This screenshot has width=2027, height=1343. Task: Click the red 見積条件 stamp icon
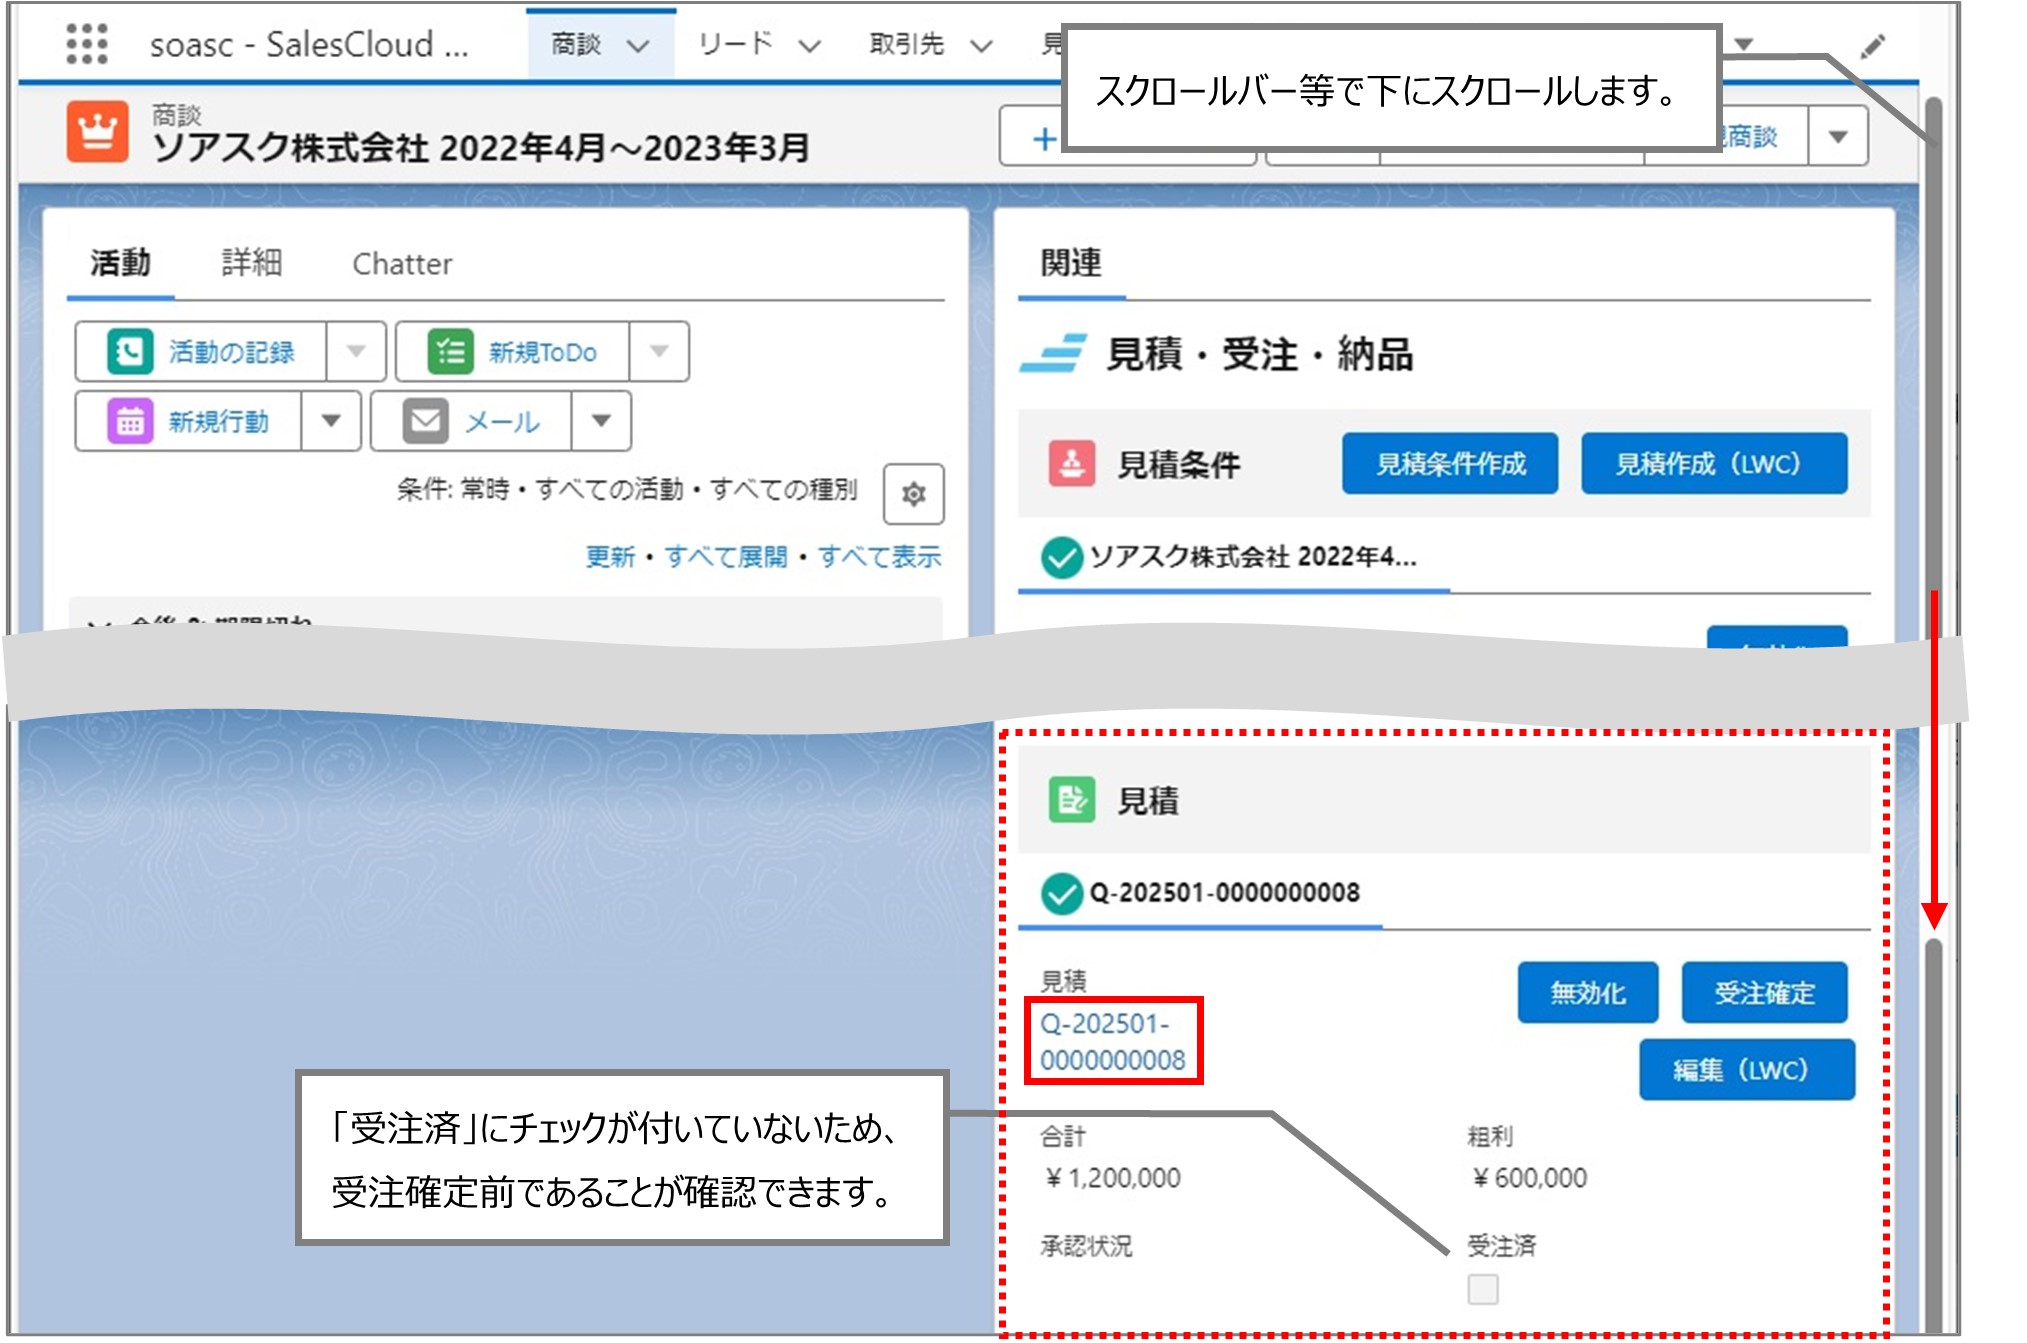pos(1071,464)
